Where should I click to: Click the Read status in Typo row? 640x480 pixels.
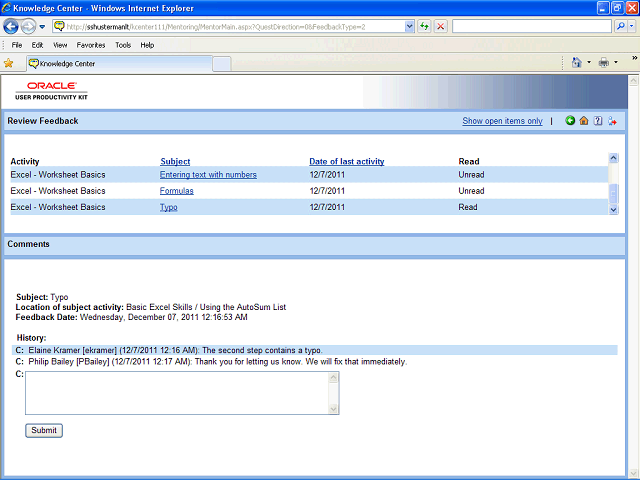click(468, 207)
